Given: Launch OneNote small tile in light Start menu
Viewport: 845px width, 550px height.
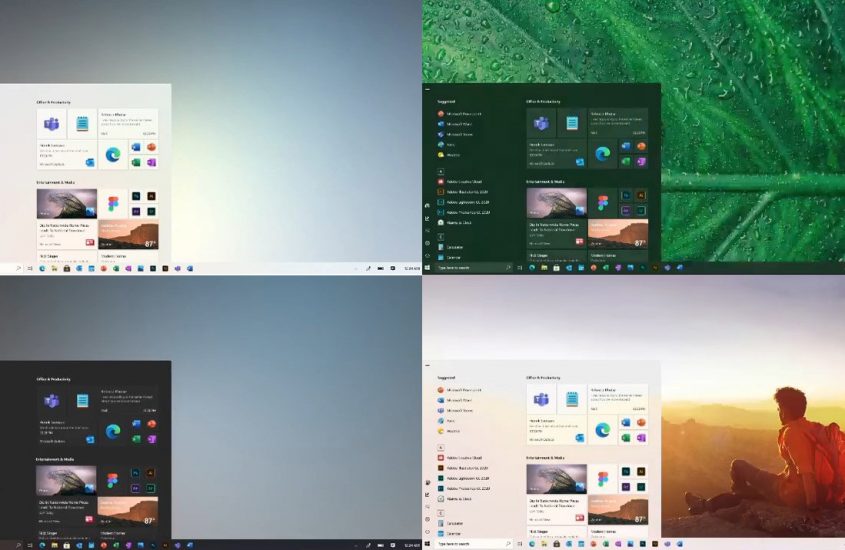Looking at the screenshot, I should [x=151, y=162].
